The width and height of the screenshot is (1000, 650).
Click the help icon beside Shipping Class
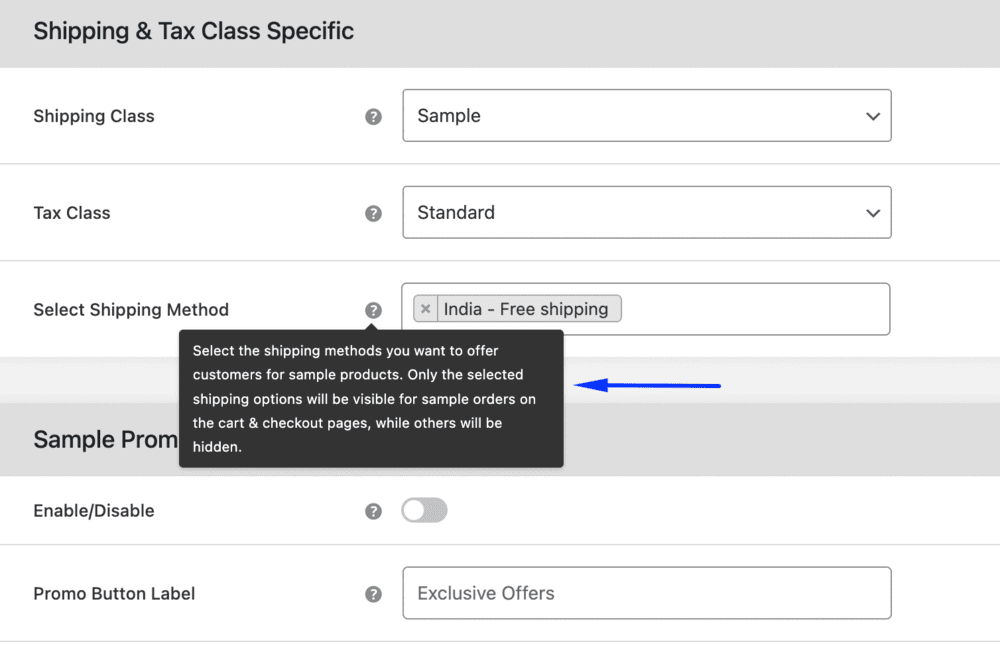pyautogui.click(x=373, y=117)
